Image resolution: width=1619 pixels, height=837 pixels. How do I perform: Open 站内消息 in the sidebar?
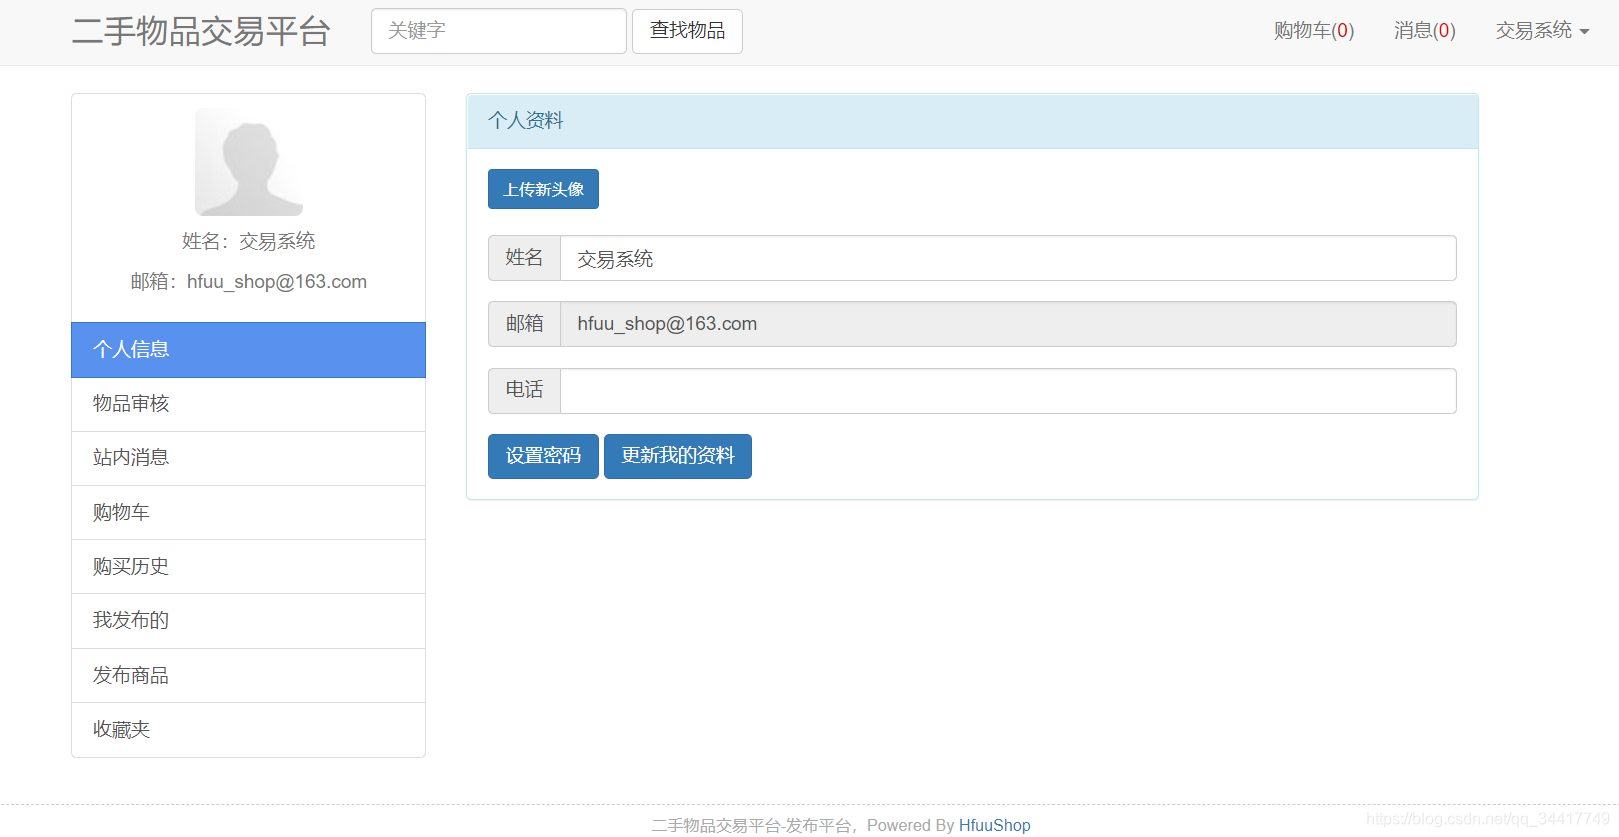click(x=248, y=458)
